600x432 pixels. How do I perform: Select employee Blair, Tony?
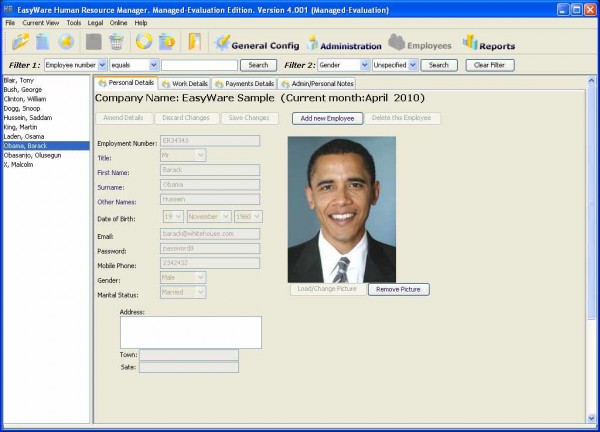pos(46,80)
